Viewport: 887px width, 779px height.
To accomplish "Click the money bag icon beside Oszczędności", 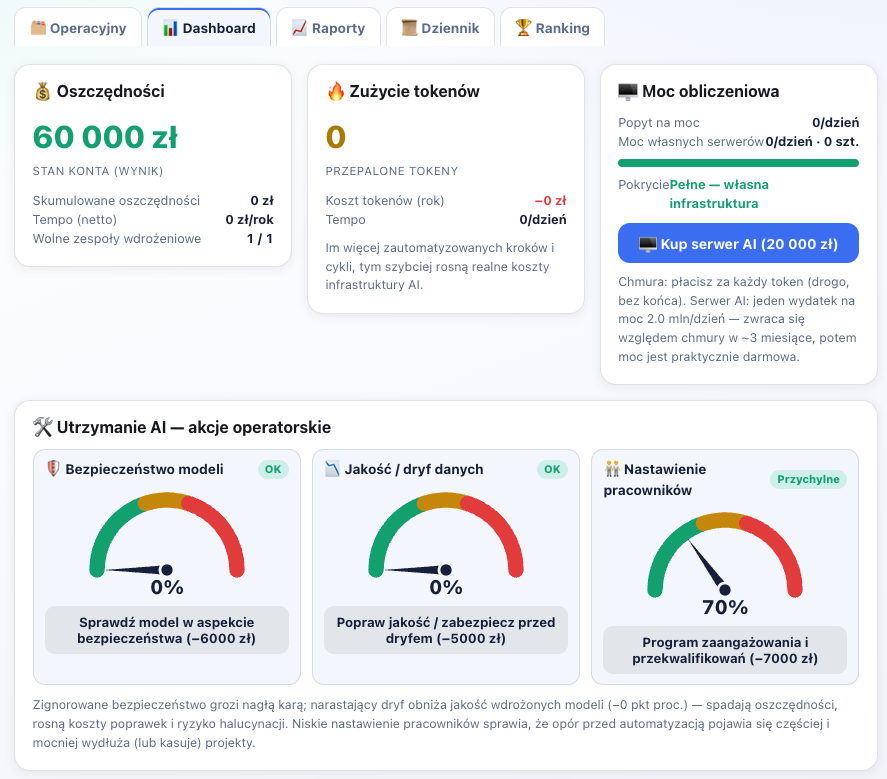I will [x=42, y=92].
